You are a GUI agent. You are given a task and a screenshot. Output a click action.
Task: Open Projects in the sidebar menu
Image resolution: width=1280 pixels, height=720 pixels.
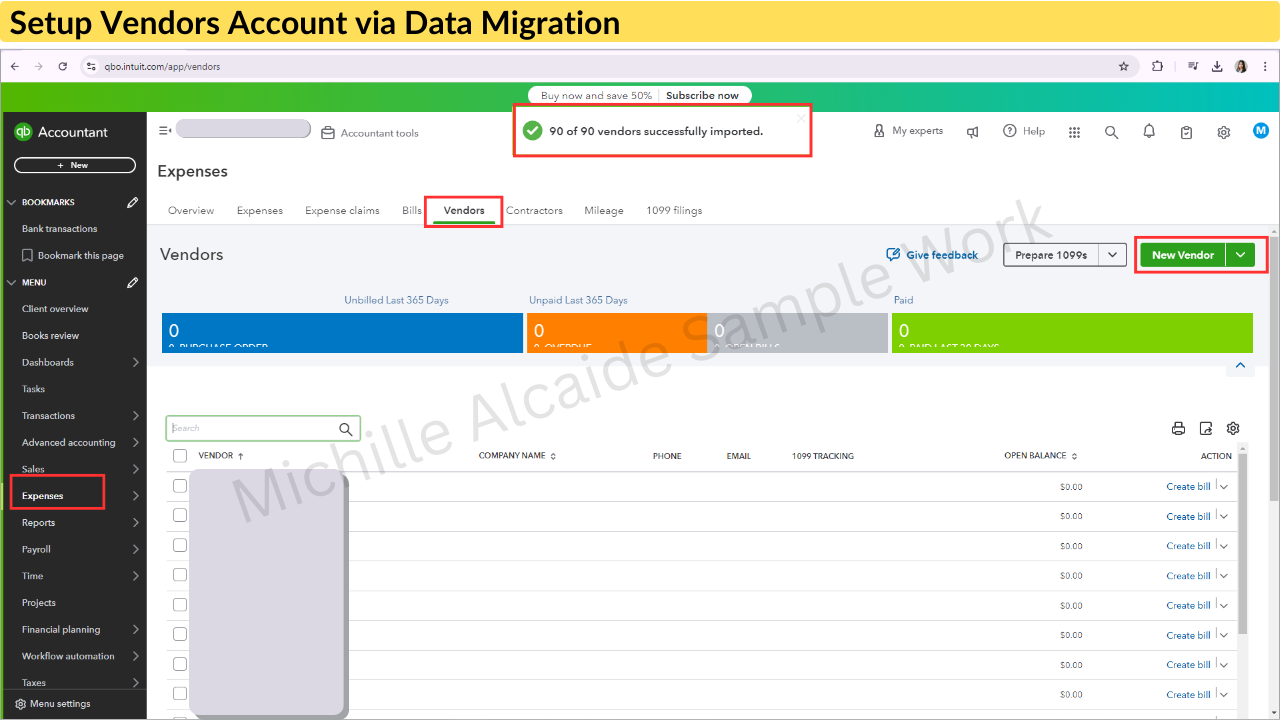(39, 603)
